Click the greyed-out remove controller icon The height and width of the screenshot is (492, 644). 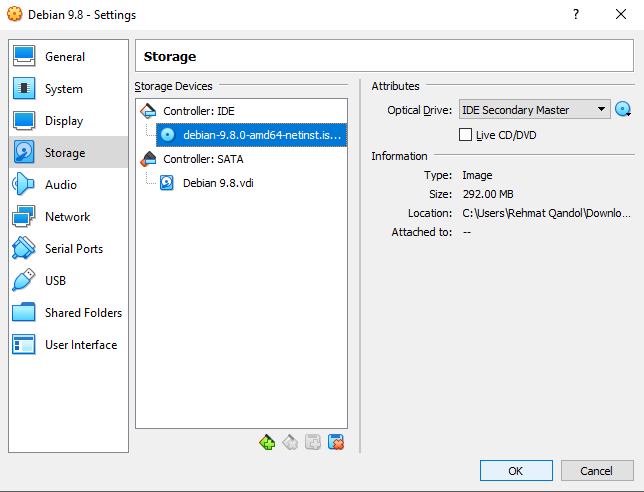coord(289,442)
